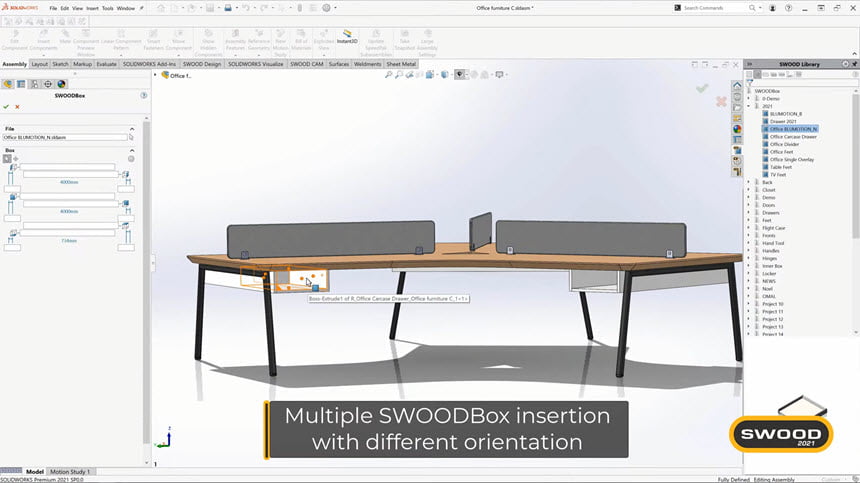
Task: Select the Model tab at bottom
Action: point(35,471)
